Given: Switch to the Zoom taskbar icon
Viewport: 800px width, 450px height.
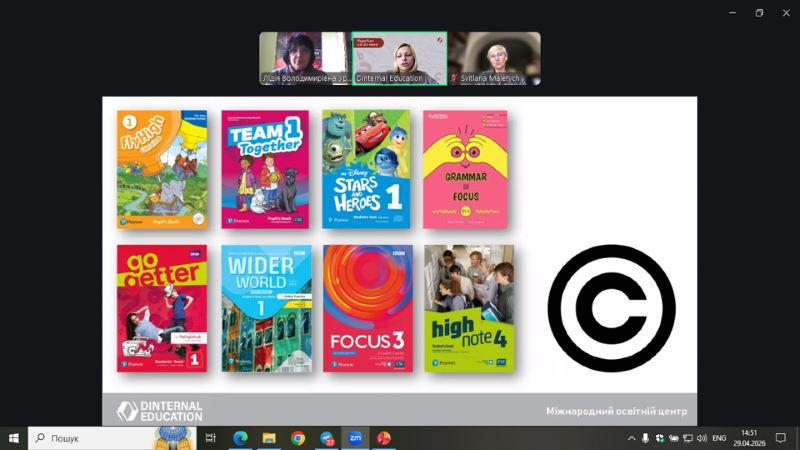Looking at the screenshot, I should pyautogui.click(x=355, y=438).
